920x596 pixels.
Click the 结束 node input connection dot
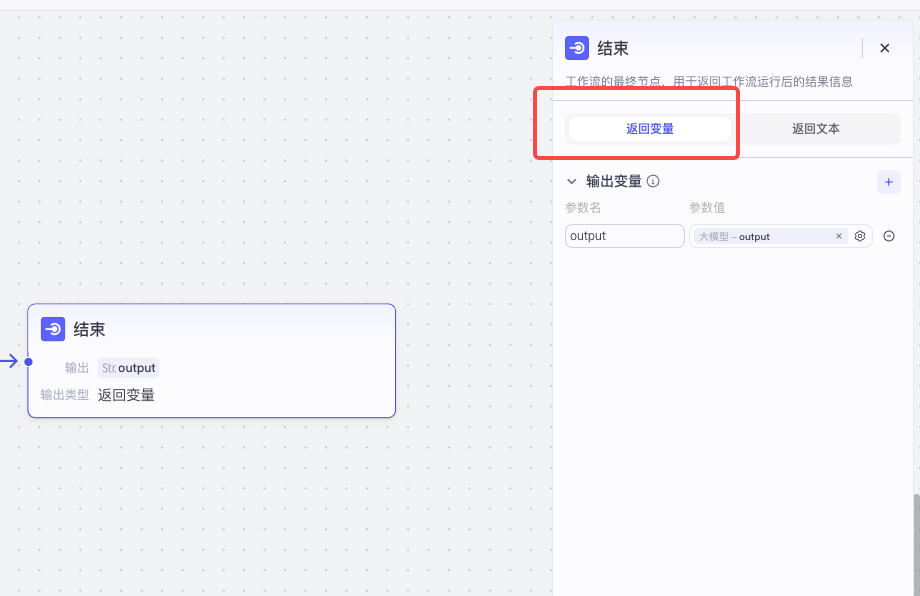[28, 361]
